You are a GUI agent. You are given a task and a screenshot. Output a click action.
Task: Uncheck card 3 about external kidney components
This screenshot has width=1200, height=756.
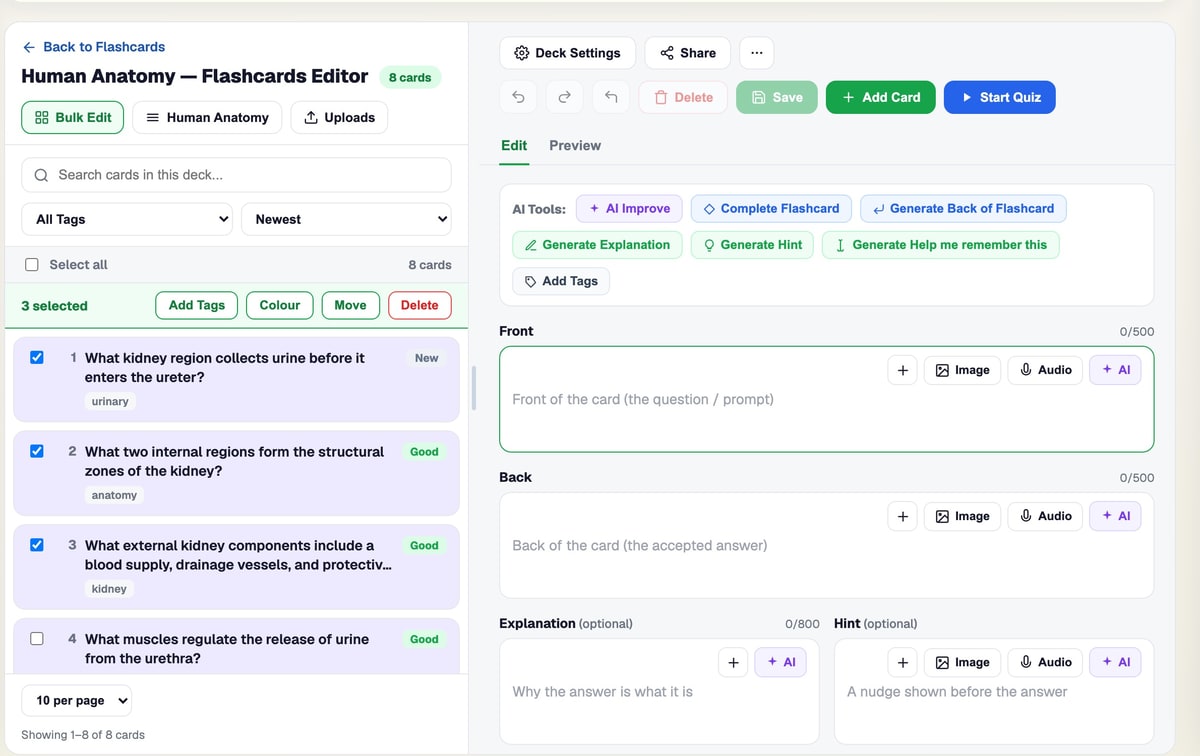pos(37,545)
